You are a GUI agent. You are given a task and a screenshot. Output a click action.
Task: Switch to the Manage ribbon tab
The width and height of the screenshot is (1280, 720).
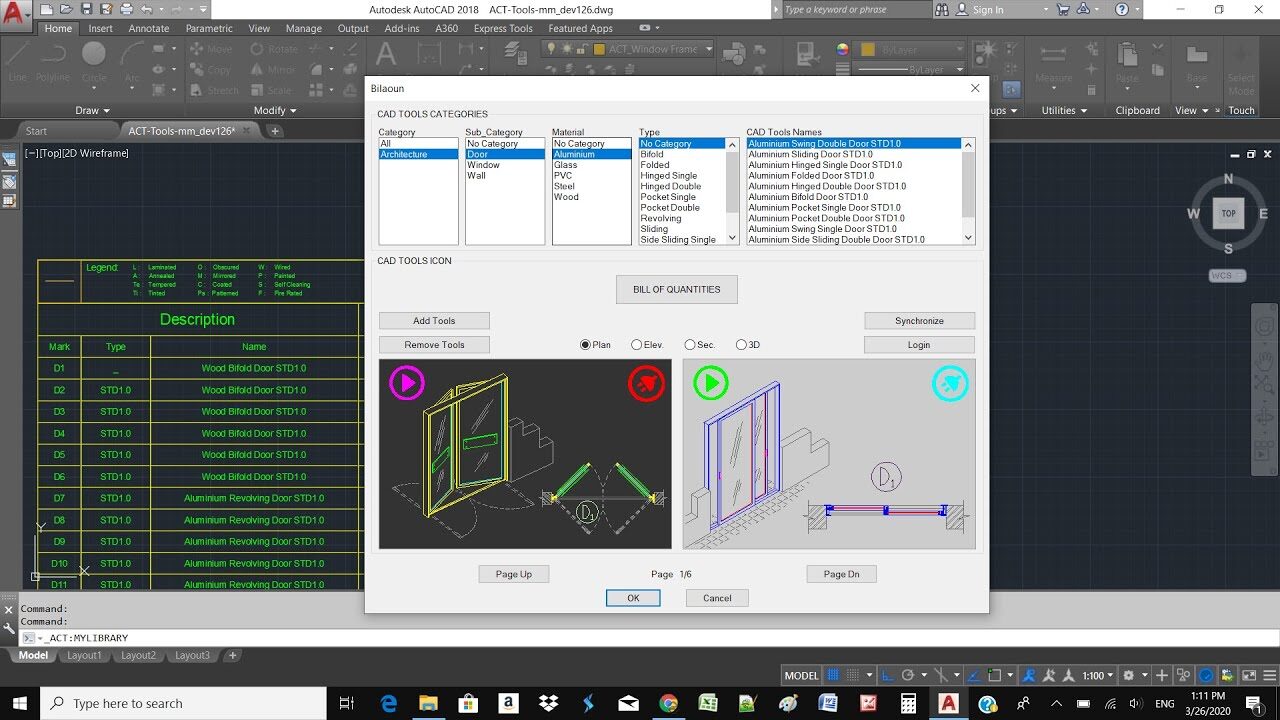(304, 29)
